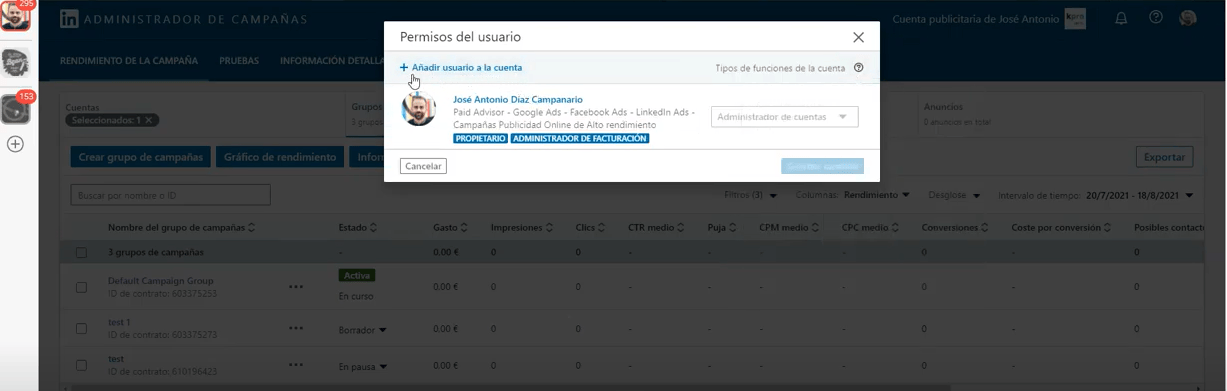Click José Antonio's profile photo in dialog
This screenshot has width=1227, height=391.
click(x=419, y=109)
